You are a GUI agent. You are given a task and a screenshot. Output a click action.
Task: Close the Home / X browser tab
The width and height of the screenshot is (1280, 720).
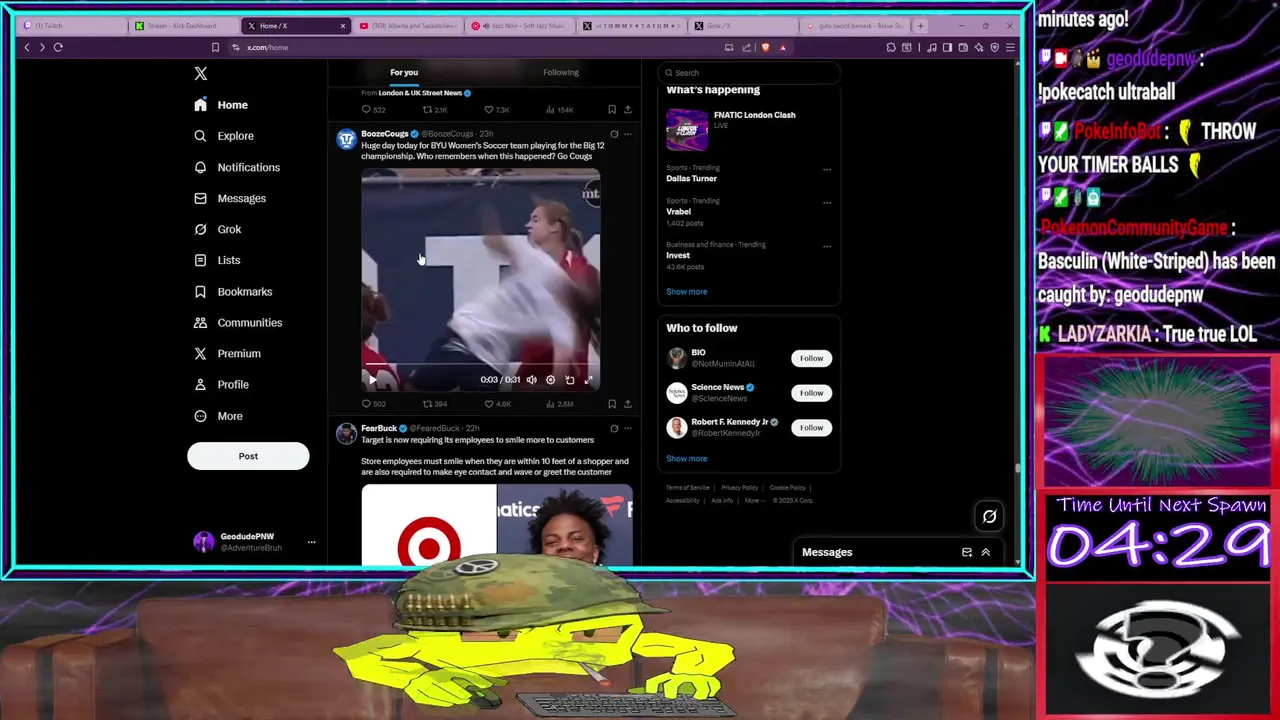pos(343,26)
